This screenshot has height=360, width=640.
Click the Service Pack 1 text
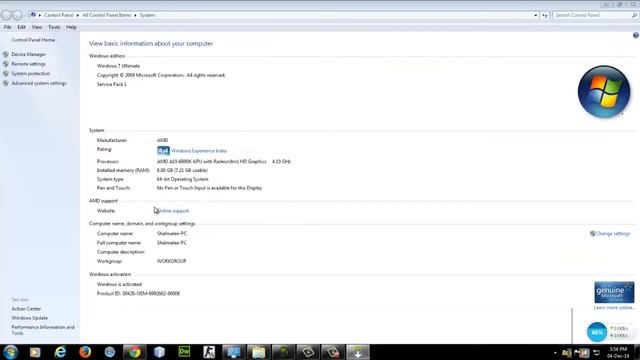click(x=112, y=84)
